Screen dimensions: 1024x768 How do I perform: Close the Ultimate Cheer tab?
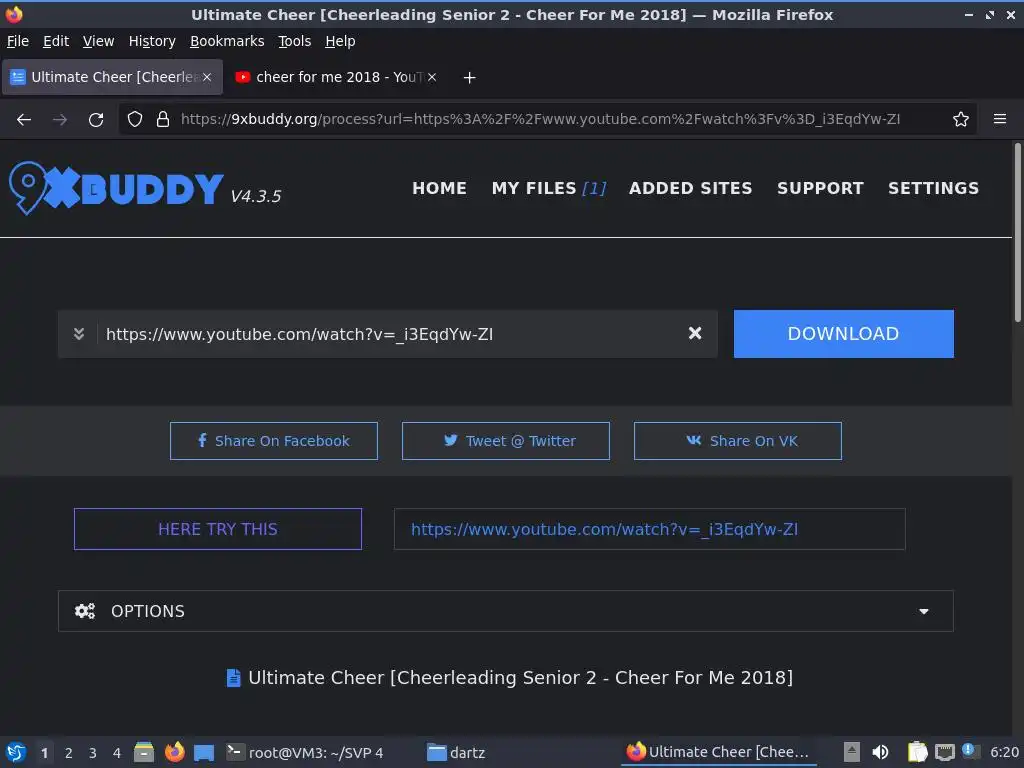point(206,77)
